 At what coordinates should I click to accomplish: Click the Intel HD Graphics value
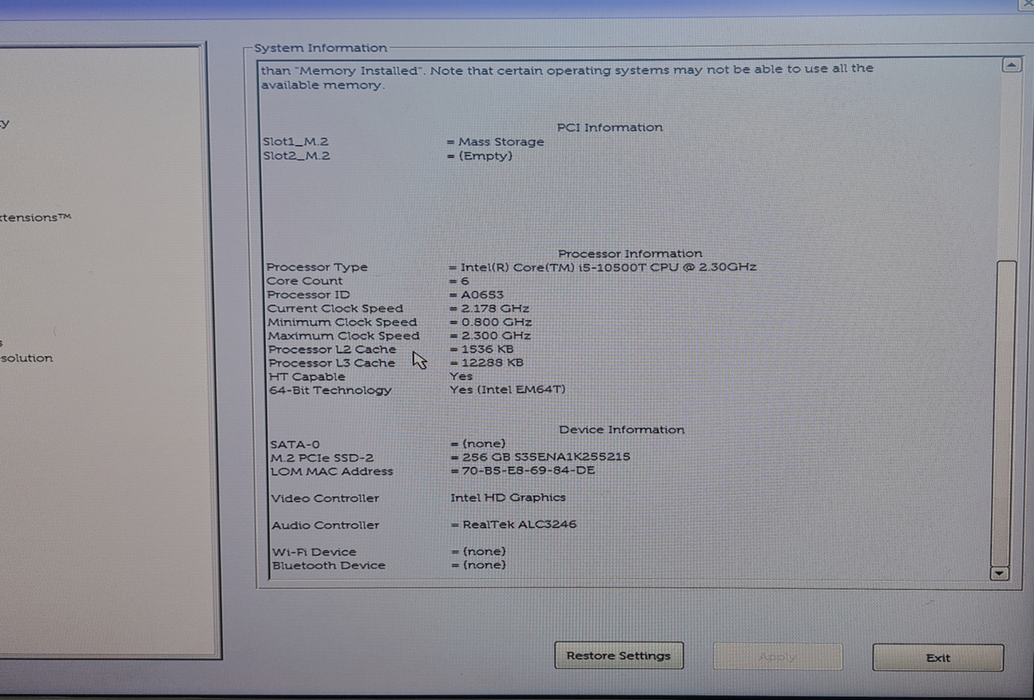point(508,498)
